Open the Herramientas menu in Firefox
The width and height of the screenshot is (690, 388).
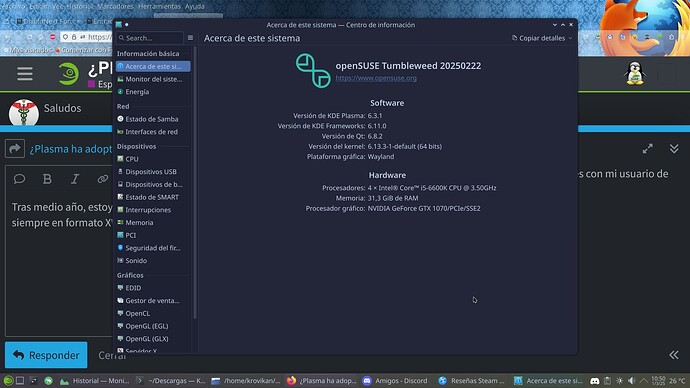[159, 7]
